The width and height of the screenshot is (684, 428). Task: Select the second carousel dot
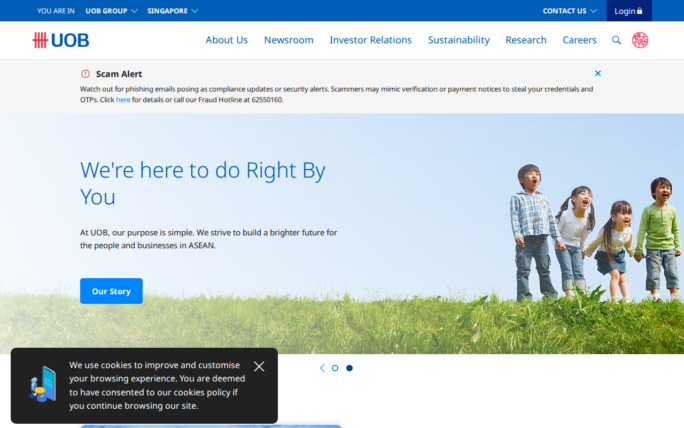[349, 368]
